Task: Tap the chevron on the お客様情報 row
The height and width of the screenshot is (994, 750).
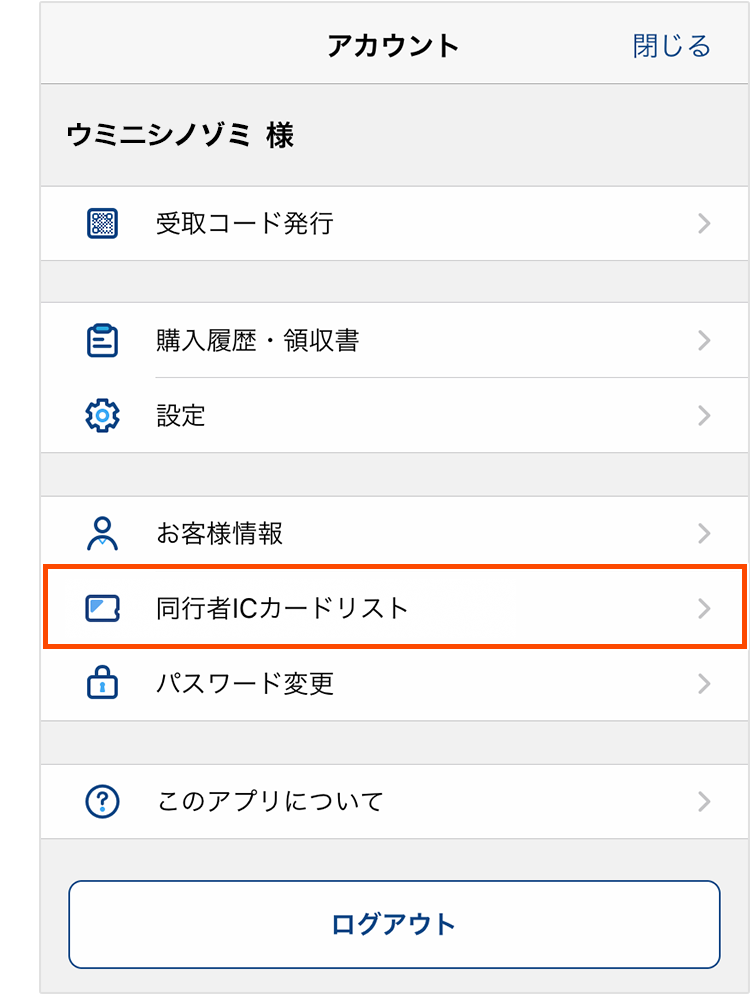Action: coord(705,533)
